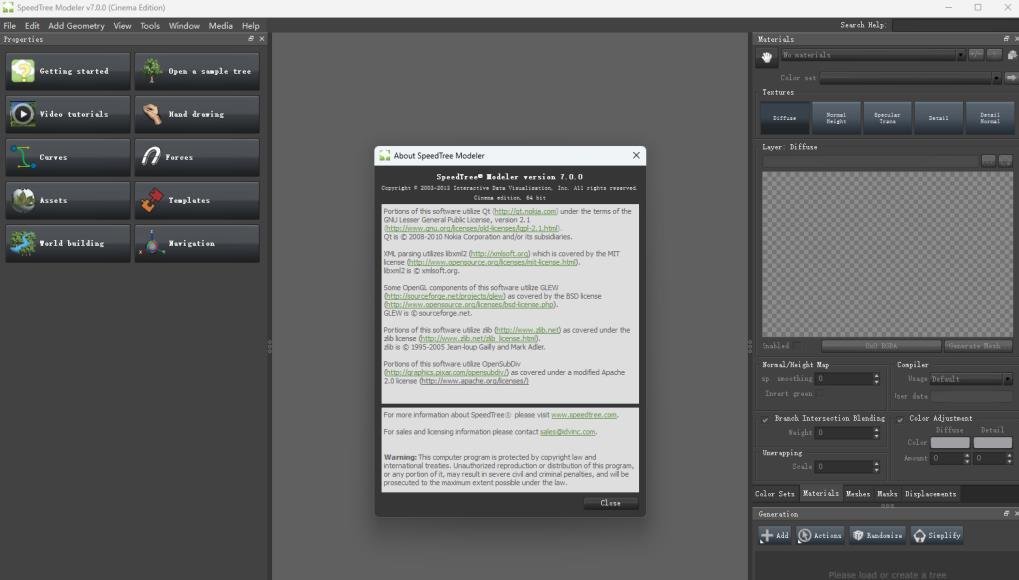Viewport: 1019px width, 580px height.
Task: Open the Add Geometry menu
Action: [76, 26]
